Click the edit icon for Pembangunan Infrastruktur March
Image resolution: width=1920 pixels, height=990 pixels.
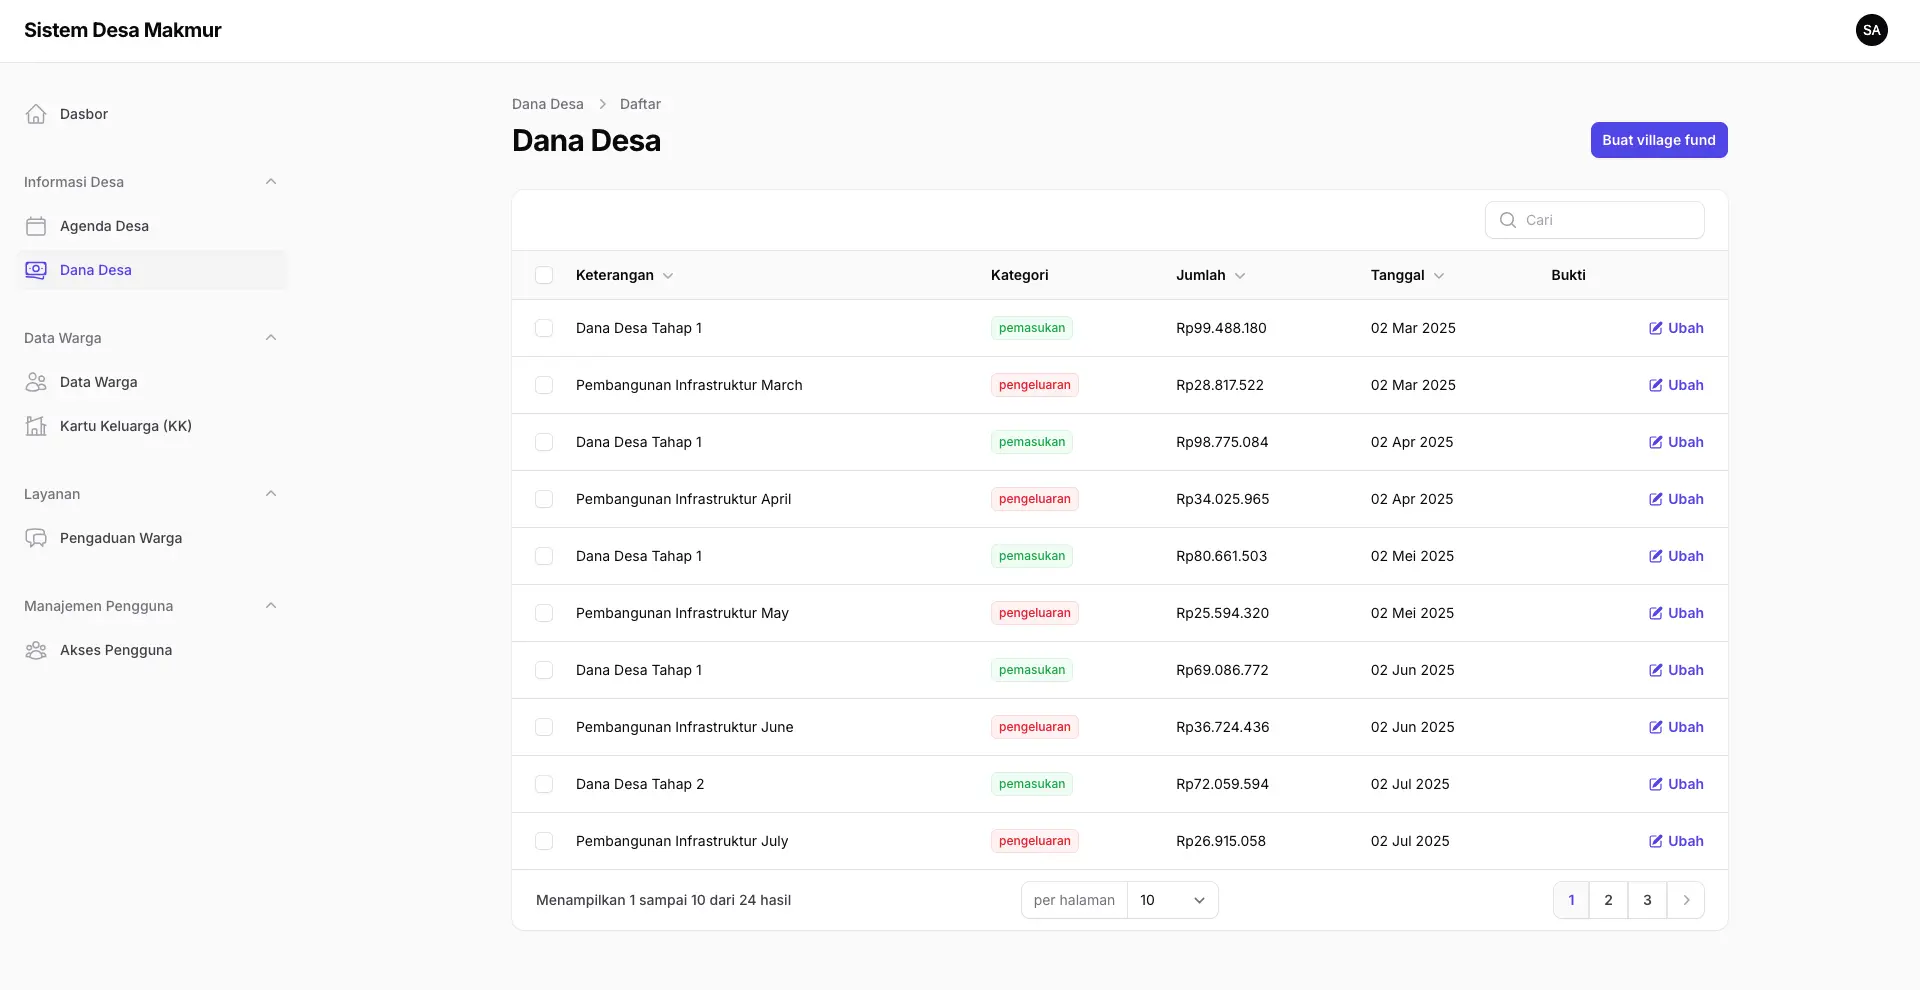[x=1655, y=385]
